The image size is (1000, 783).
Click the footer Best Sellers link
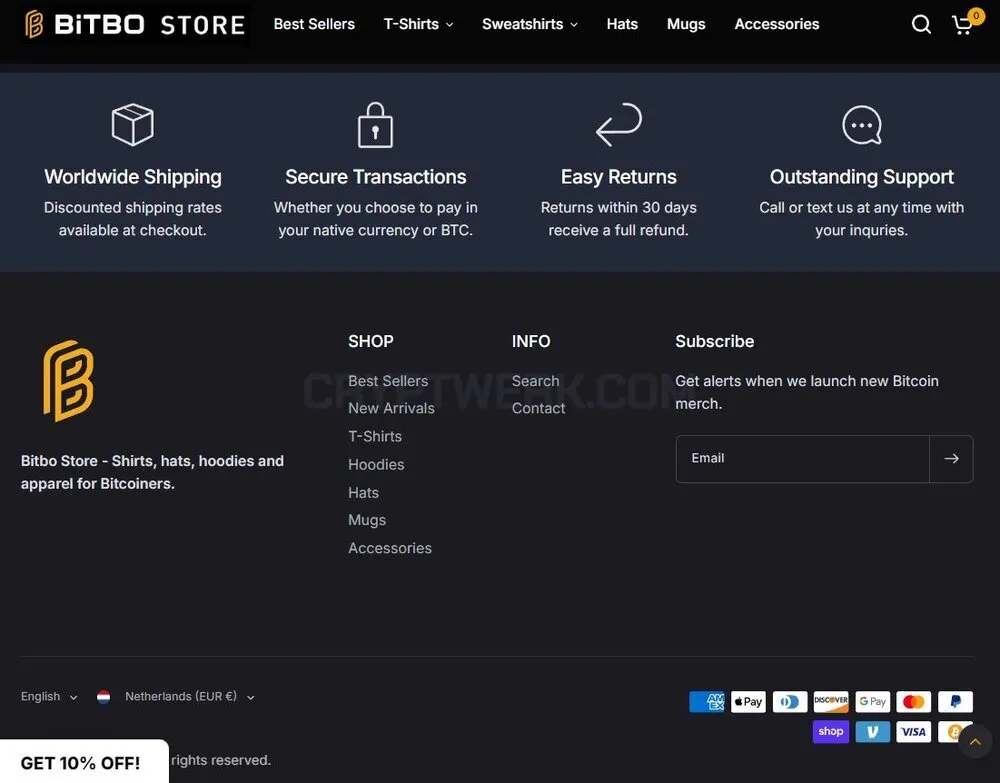[x=388, y=381]
